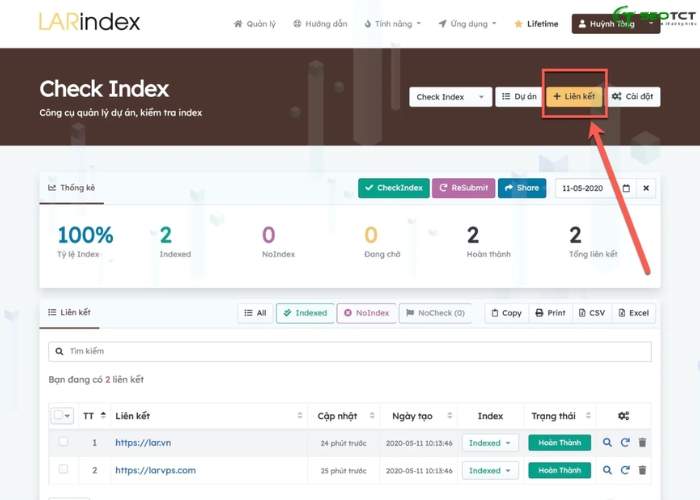Print the link table
Viewport: 700px width, 500px height.
tap(550, 313)
